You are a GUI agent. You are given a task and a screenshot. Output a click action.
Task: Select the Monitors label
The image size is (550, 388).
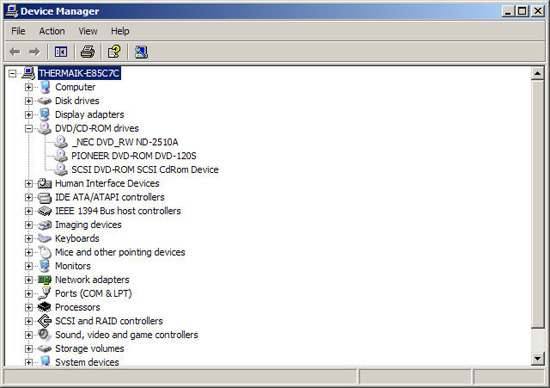point(73,266)
